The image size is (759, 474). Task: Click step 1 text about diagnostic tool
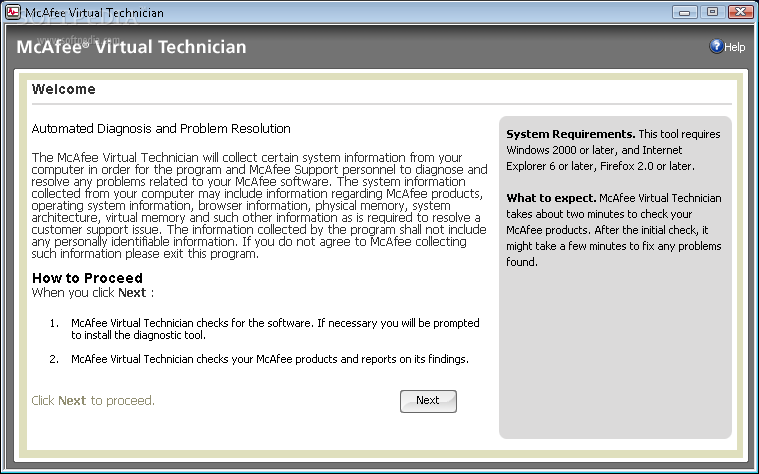coord(275,329)
